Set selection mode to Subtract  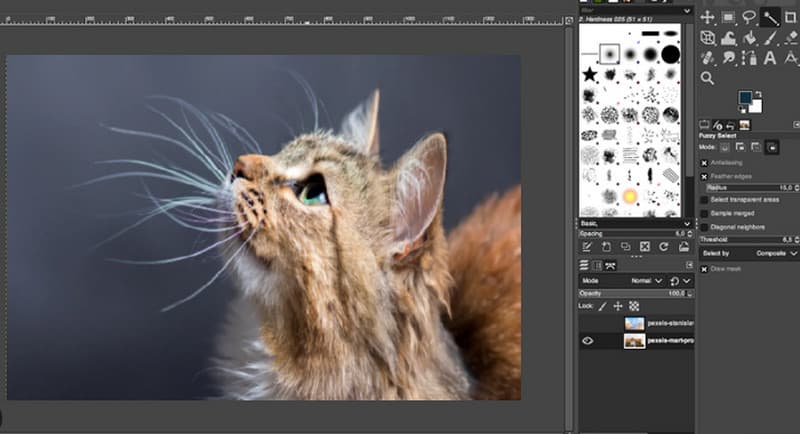pos(756,147)
